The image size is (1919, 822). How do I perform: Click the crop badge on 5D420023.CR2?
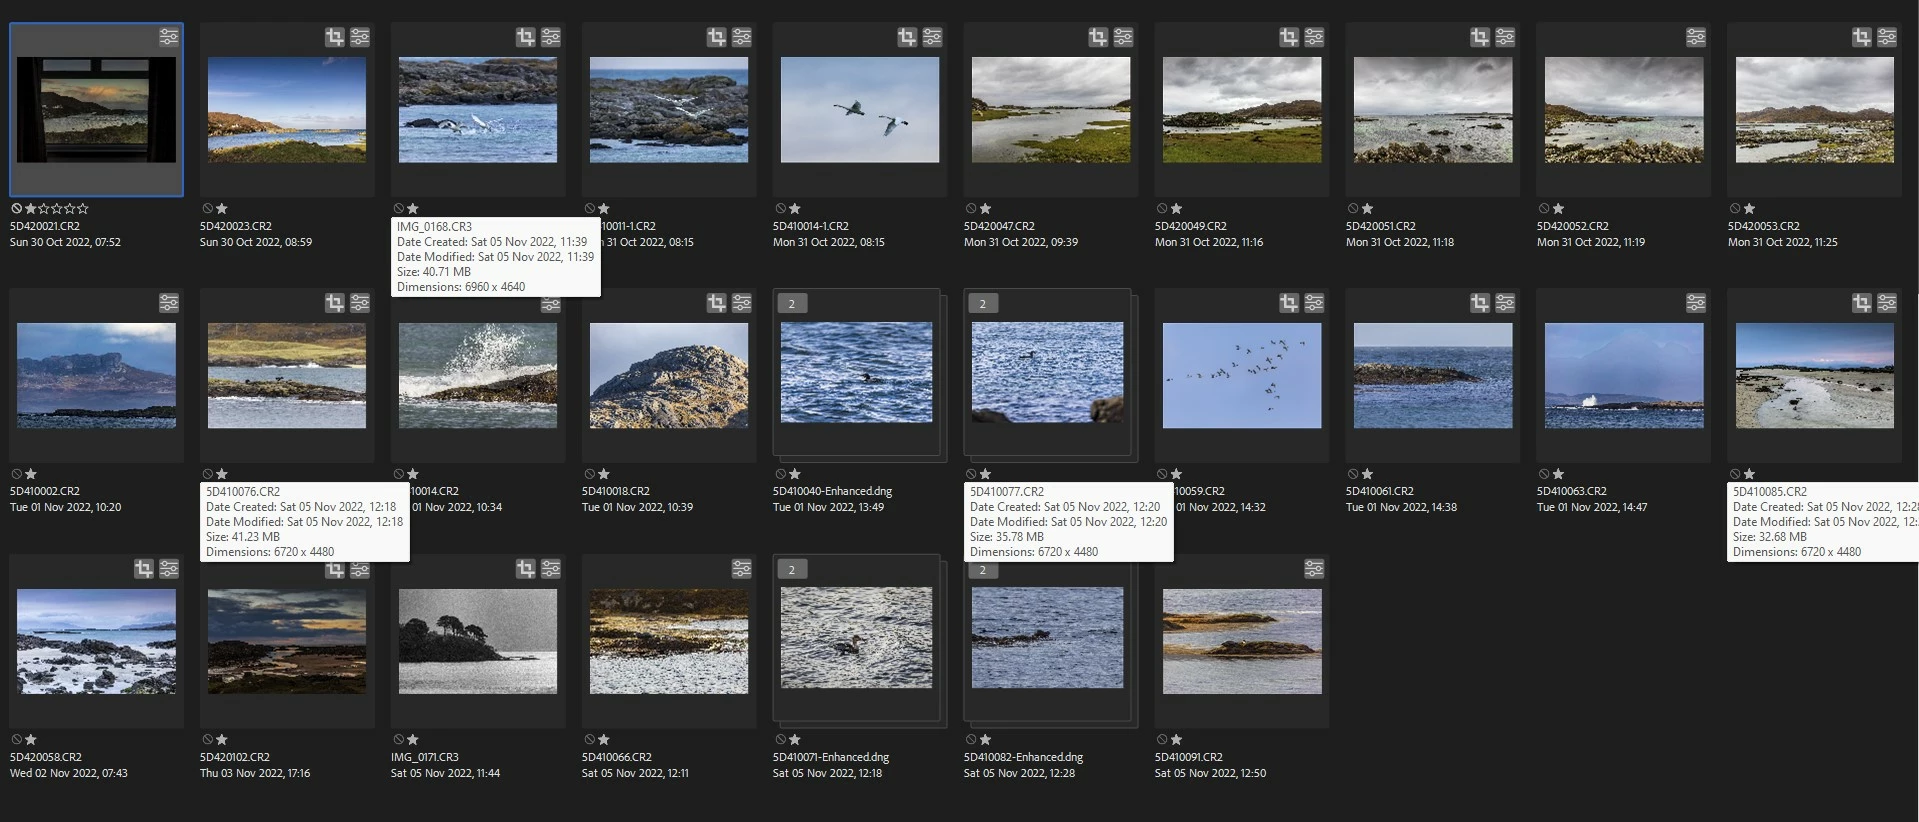[334, 37]
